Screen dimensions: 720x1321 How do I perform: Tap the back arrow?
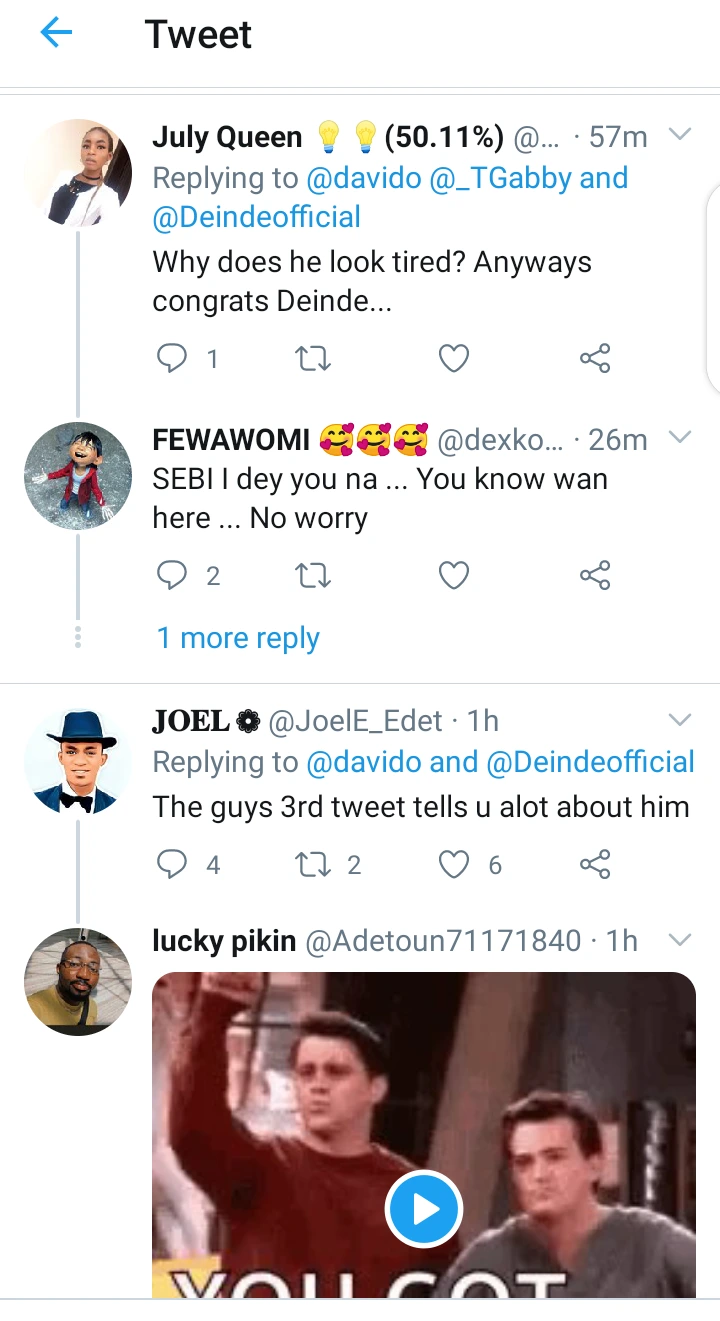coord(56,34)
